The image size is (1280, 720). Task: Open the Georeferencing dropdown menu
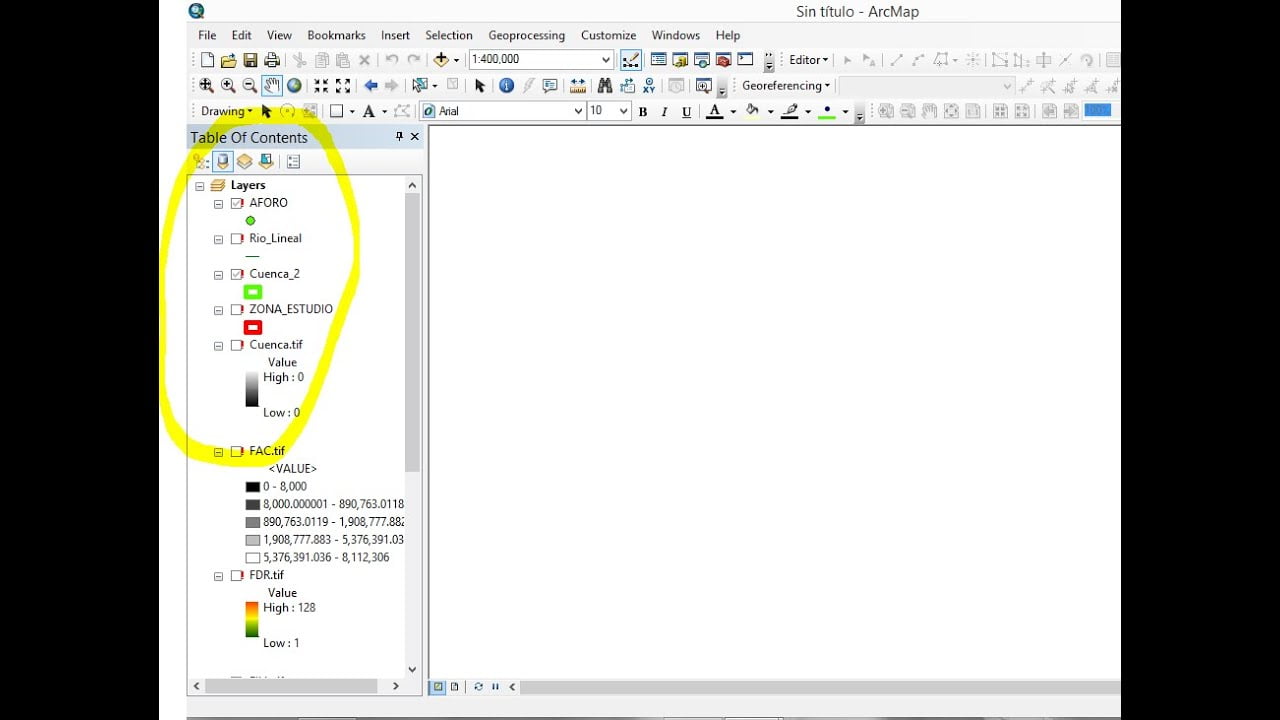(x=786, y=86)
